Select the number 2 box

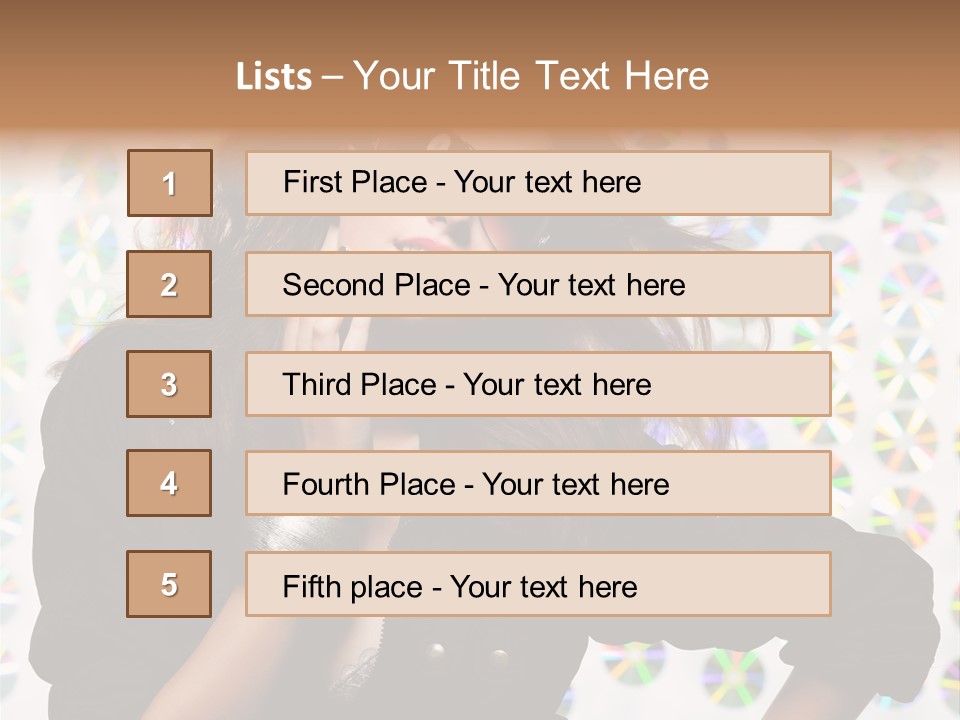170,284
